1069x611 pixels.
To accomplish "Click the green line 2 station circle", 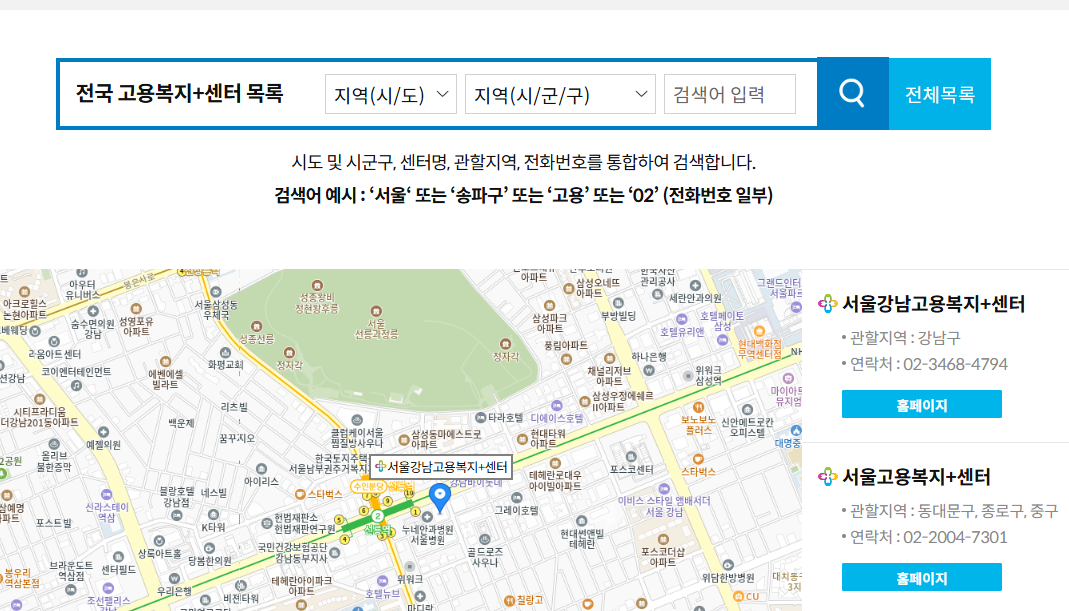I will (378, 516).
